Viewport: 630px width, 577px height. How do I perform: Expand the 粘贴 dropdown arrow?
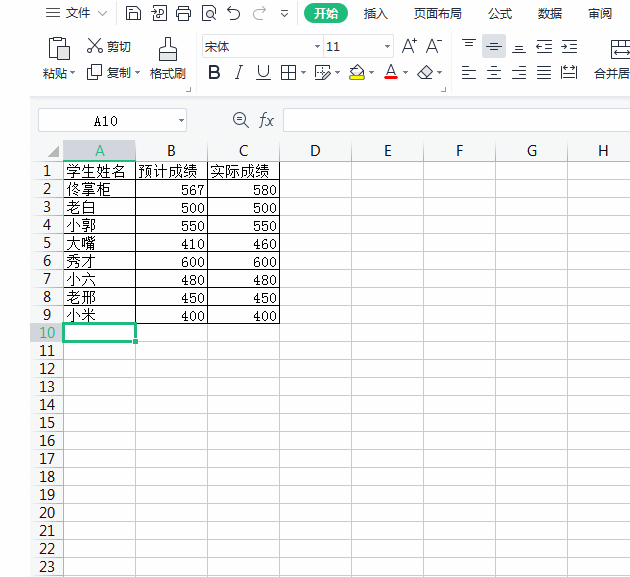point(73,73)
